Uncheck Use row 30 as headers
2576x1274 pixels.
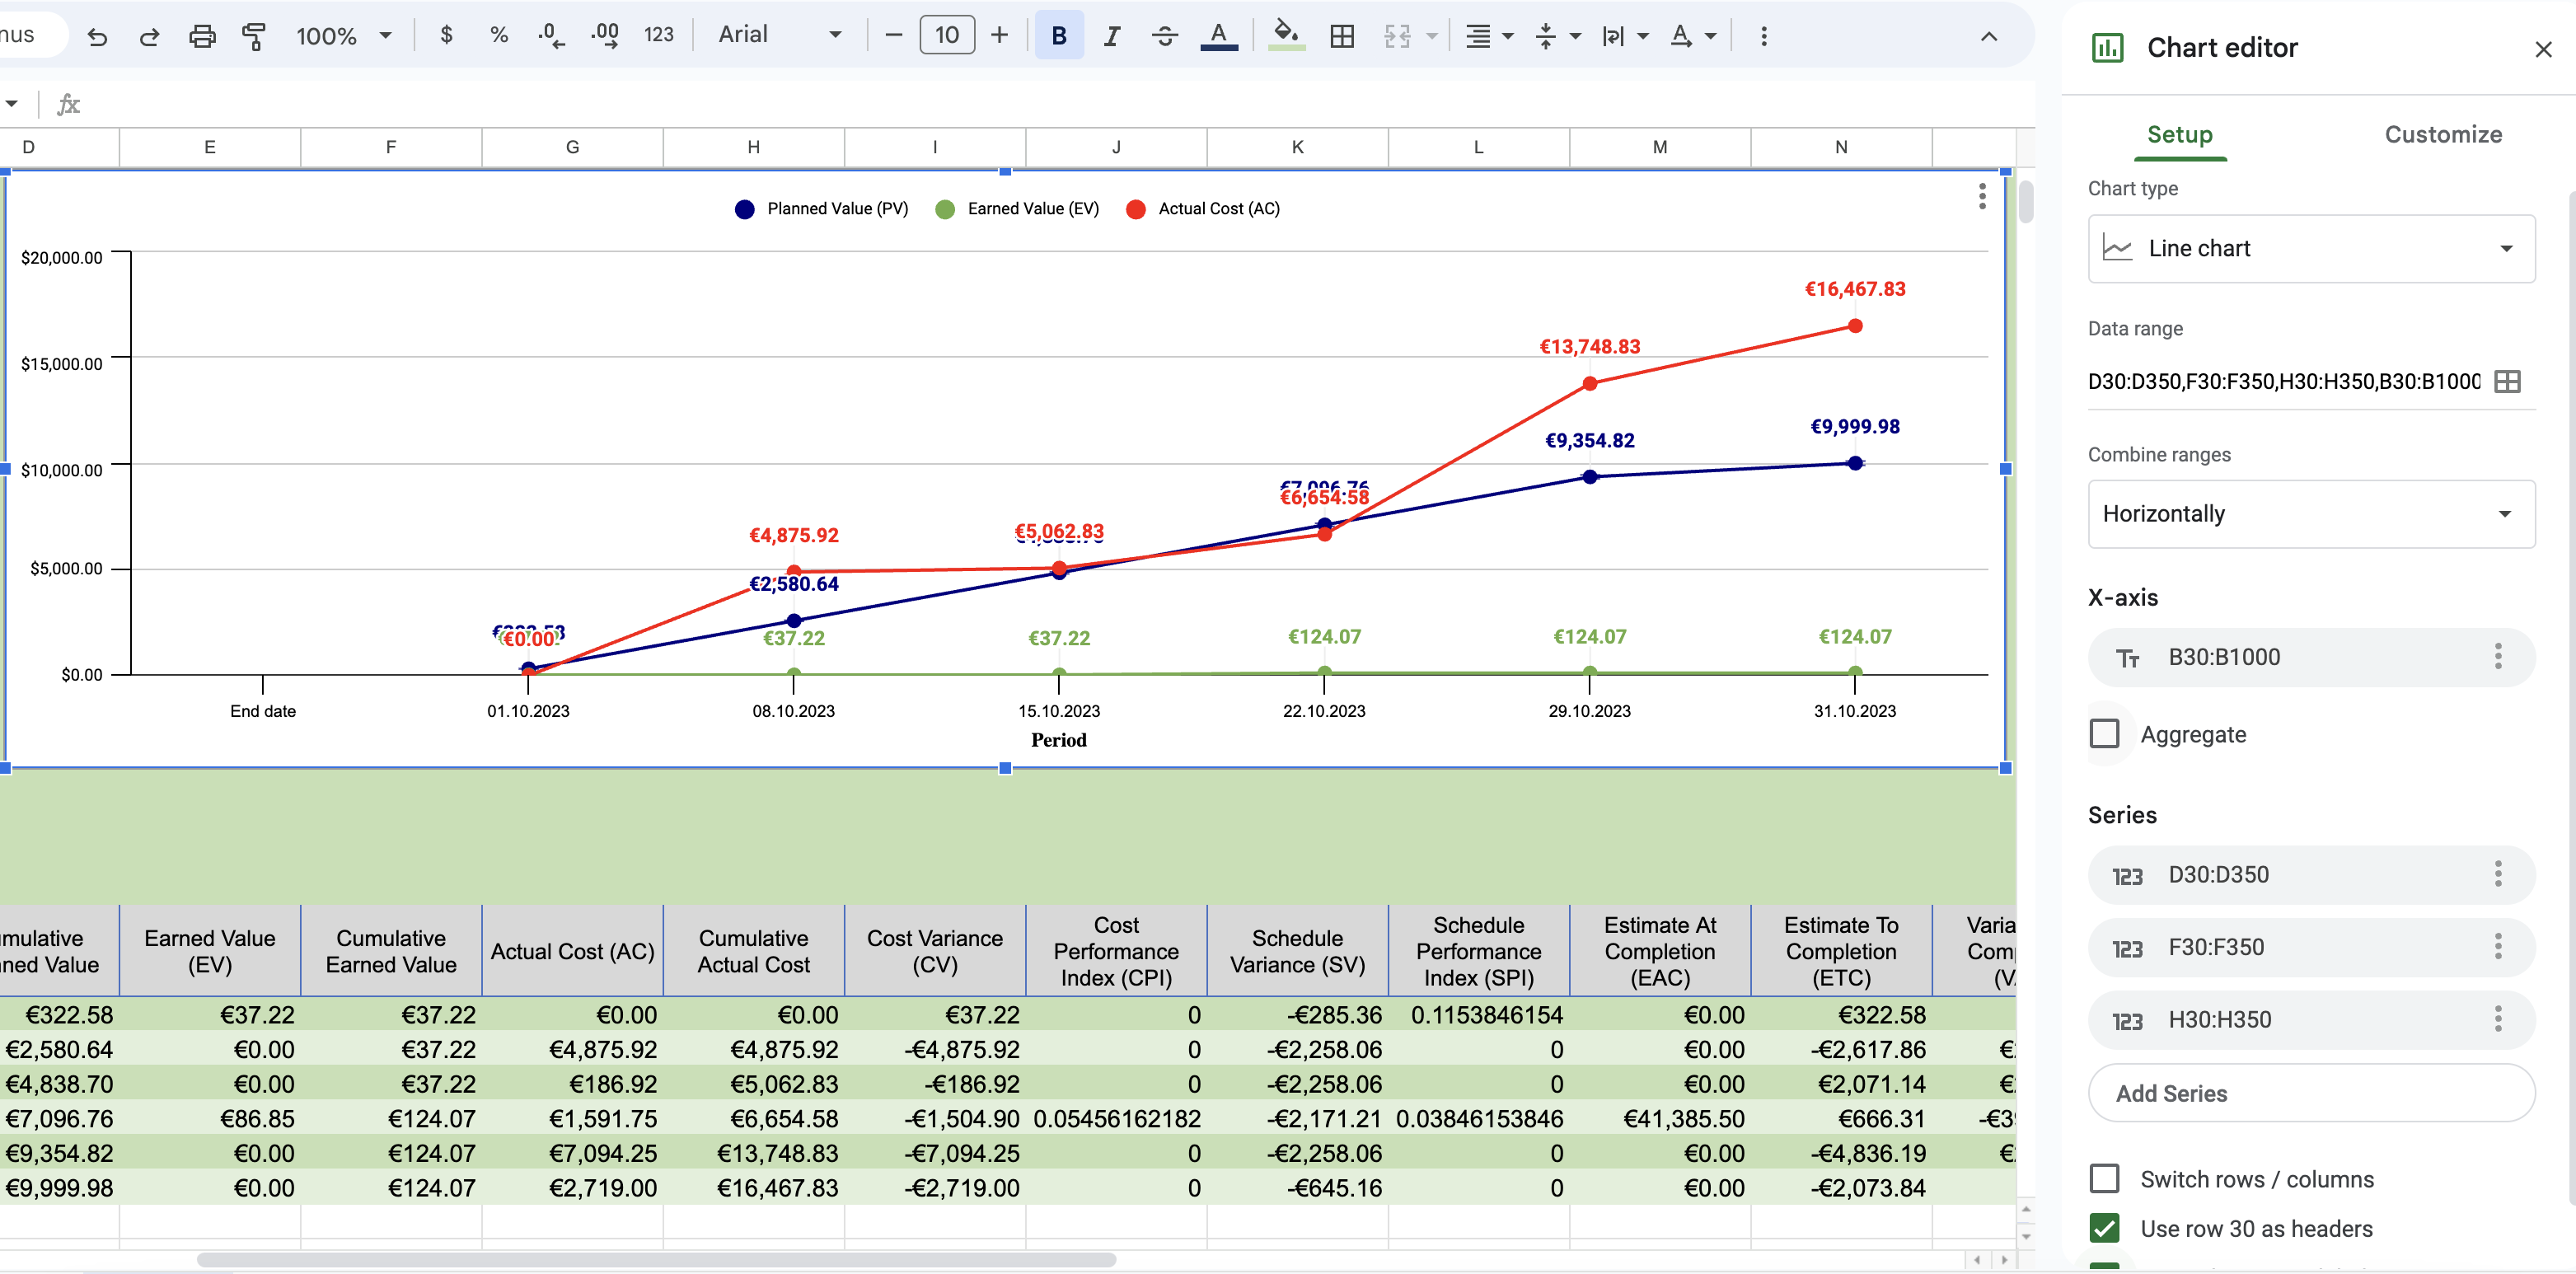coord(2104,1227)
